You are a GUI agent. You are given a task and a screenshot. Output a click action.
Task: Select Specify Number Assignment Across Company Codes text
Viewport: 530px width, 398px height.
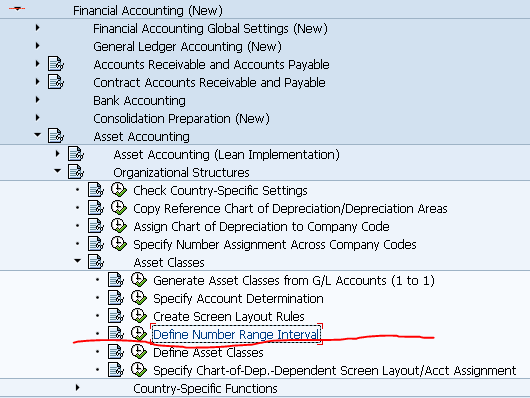pyautogui.click(x=275, y=244)
